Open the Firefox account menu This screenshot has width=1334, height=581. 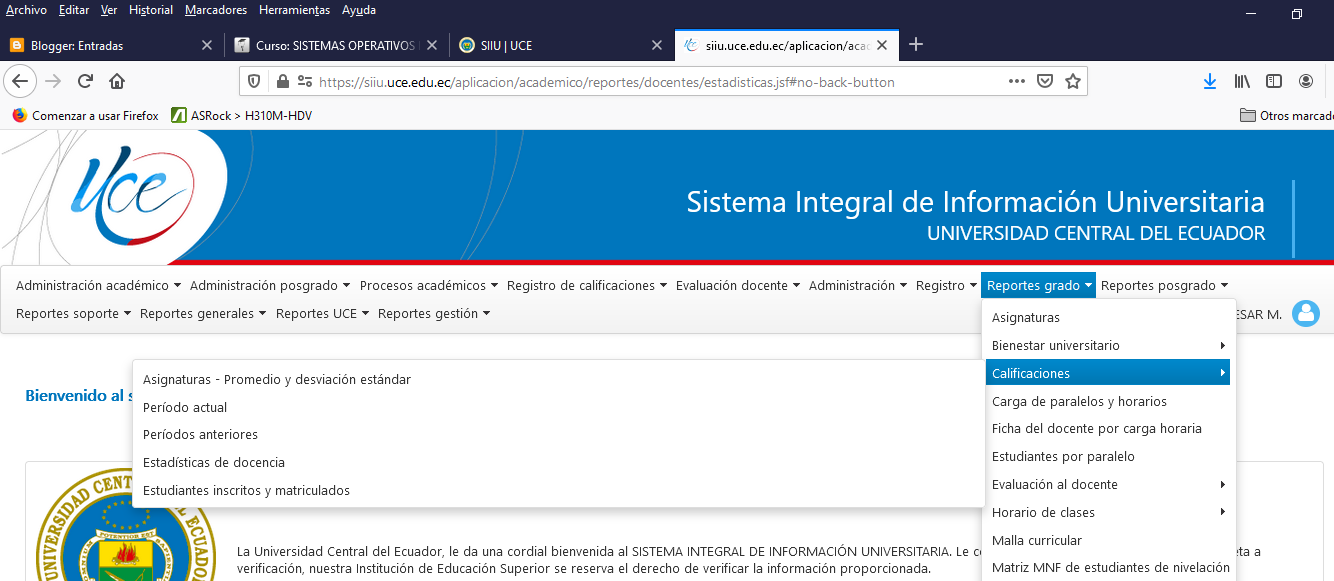(1305, 81)
